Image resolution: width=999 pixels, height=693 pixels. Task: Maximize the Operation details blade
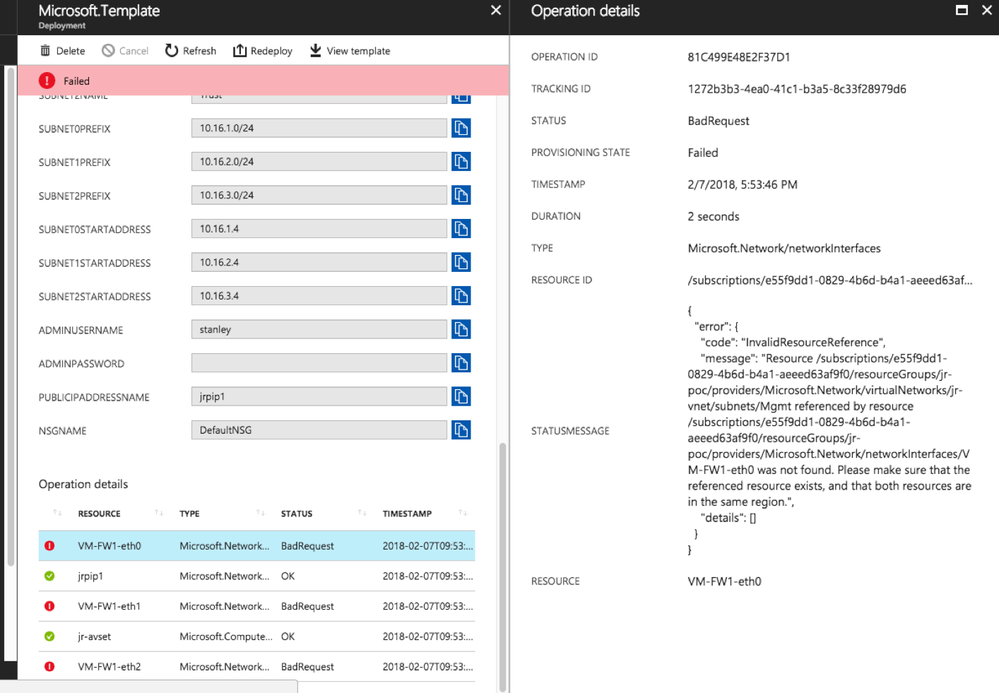(962, 11)
